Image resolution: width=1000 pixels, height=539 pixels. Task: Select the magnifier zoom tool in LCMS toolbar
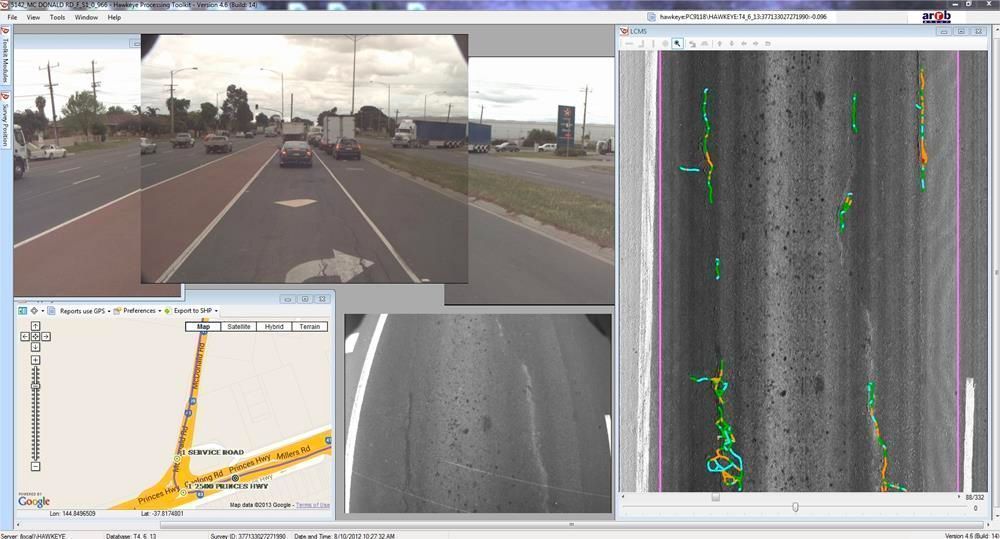tap(677, 43)
